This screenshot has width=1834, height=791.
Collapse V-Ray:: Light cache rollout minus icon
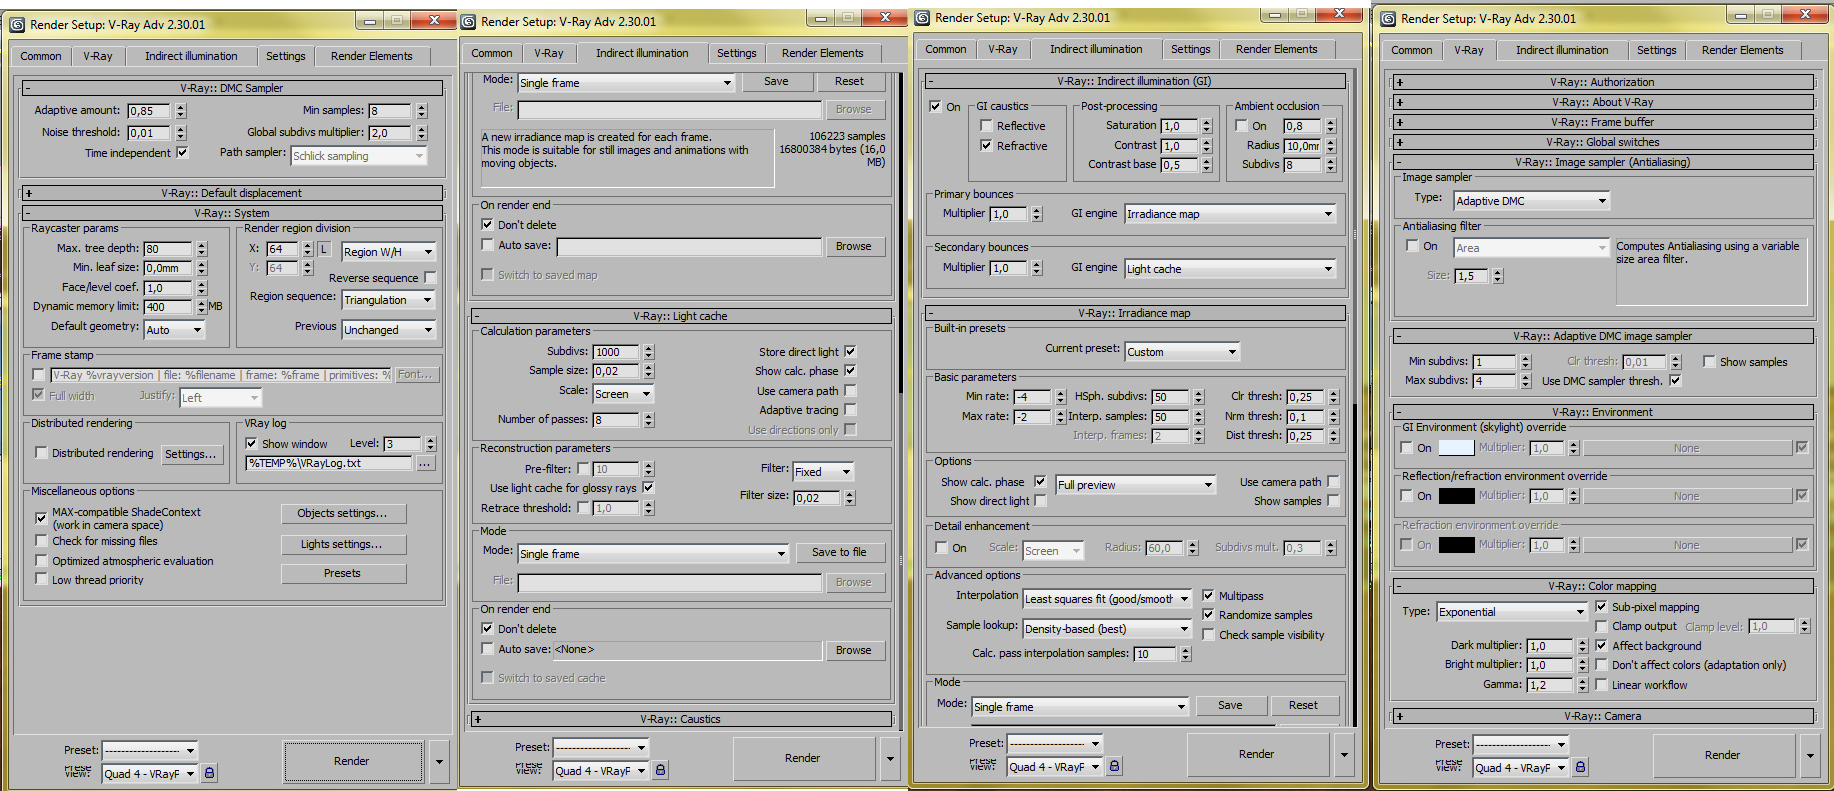[x=477, y=316]
